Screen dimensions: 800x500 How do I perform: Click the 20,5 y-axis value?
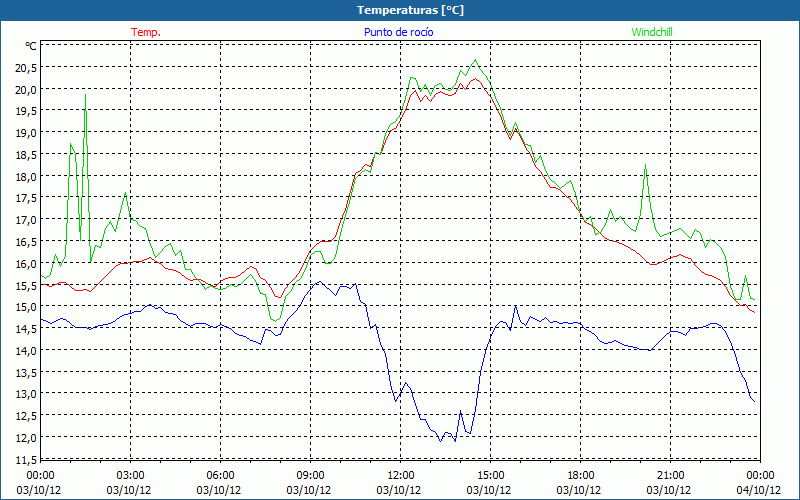click(x=26, y=68)
